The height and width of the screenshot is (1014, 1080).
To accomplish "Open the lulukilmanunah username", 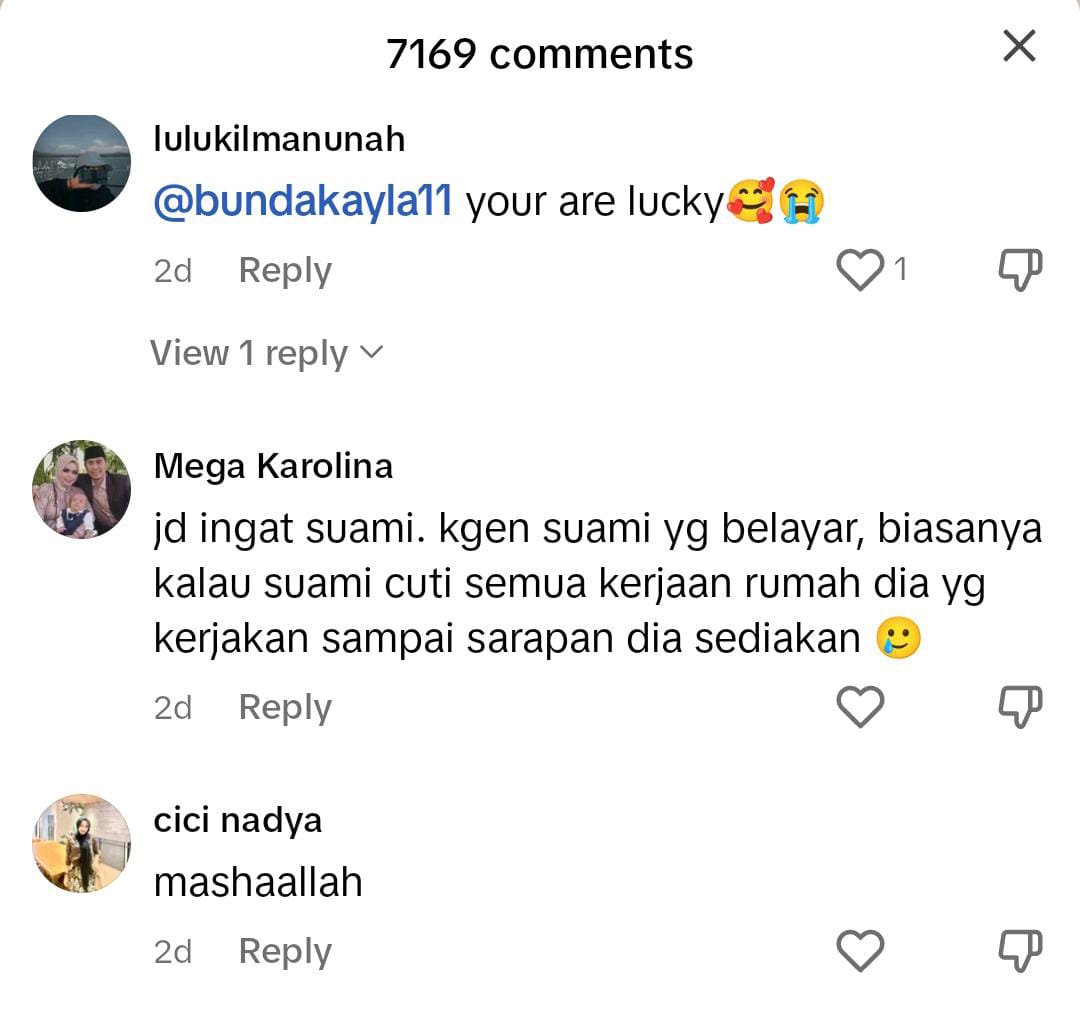I will pos(279,139).
